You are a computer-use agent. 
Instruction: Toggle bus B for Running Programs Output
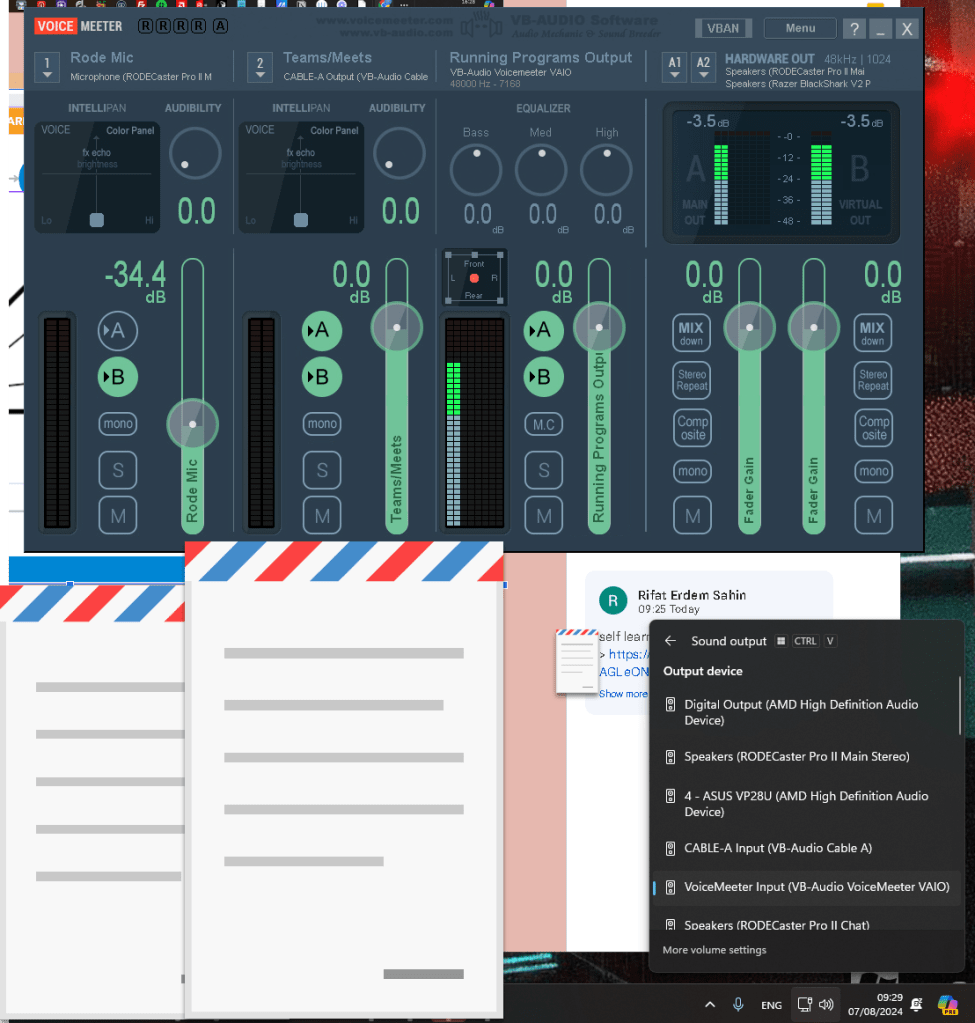coord(544,377)
